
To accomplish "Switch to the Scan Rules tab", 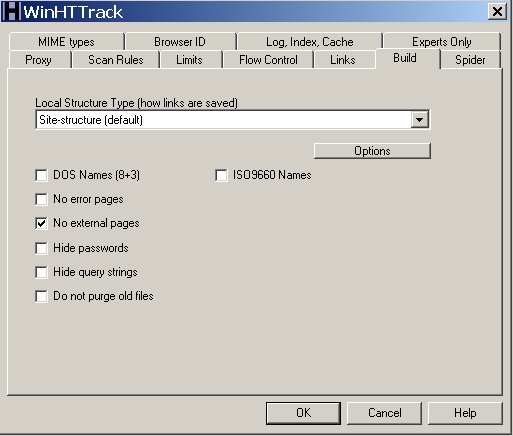I will coord(116,60).
